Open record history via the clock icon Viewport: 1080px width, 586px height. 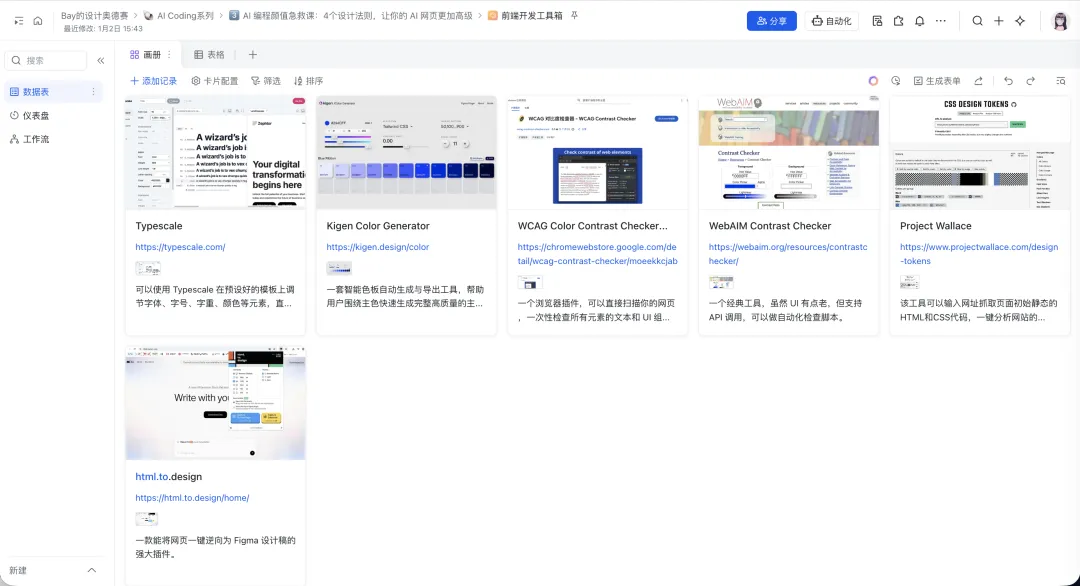pos(895,81)
